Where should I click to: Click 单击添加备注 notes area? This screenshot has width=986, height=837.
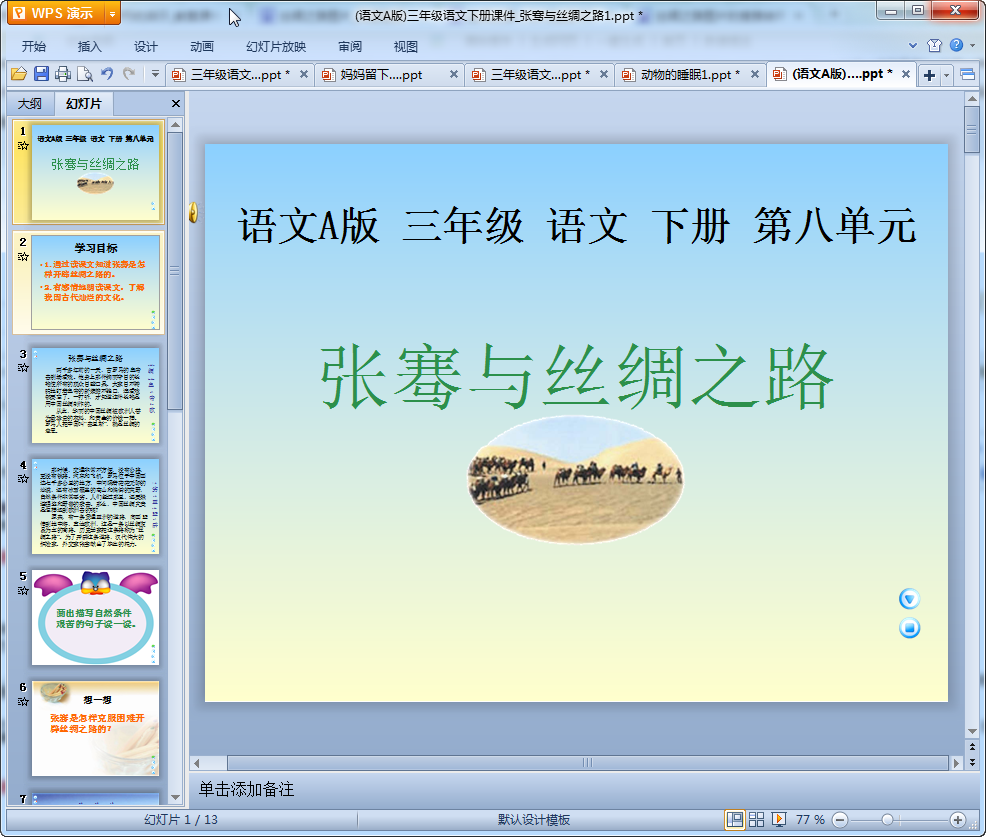point(247,790)
